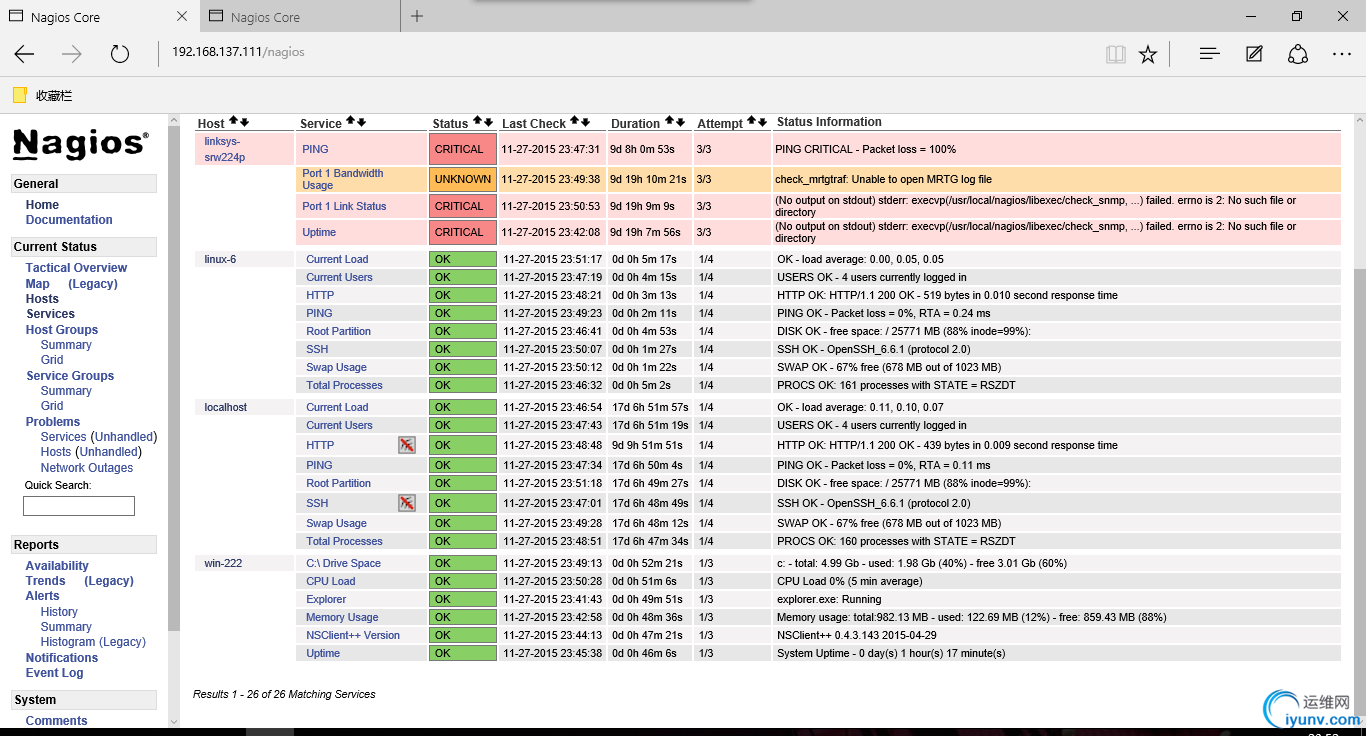Sort by Service ascending up arrow
Screen dimensions: 1366x736
tap(351, 122)
